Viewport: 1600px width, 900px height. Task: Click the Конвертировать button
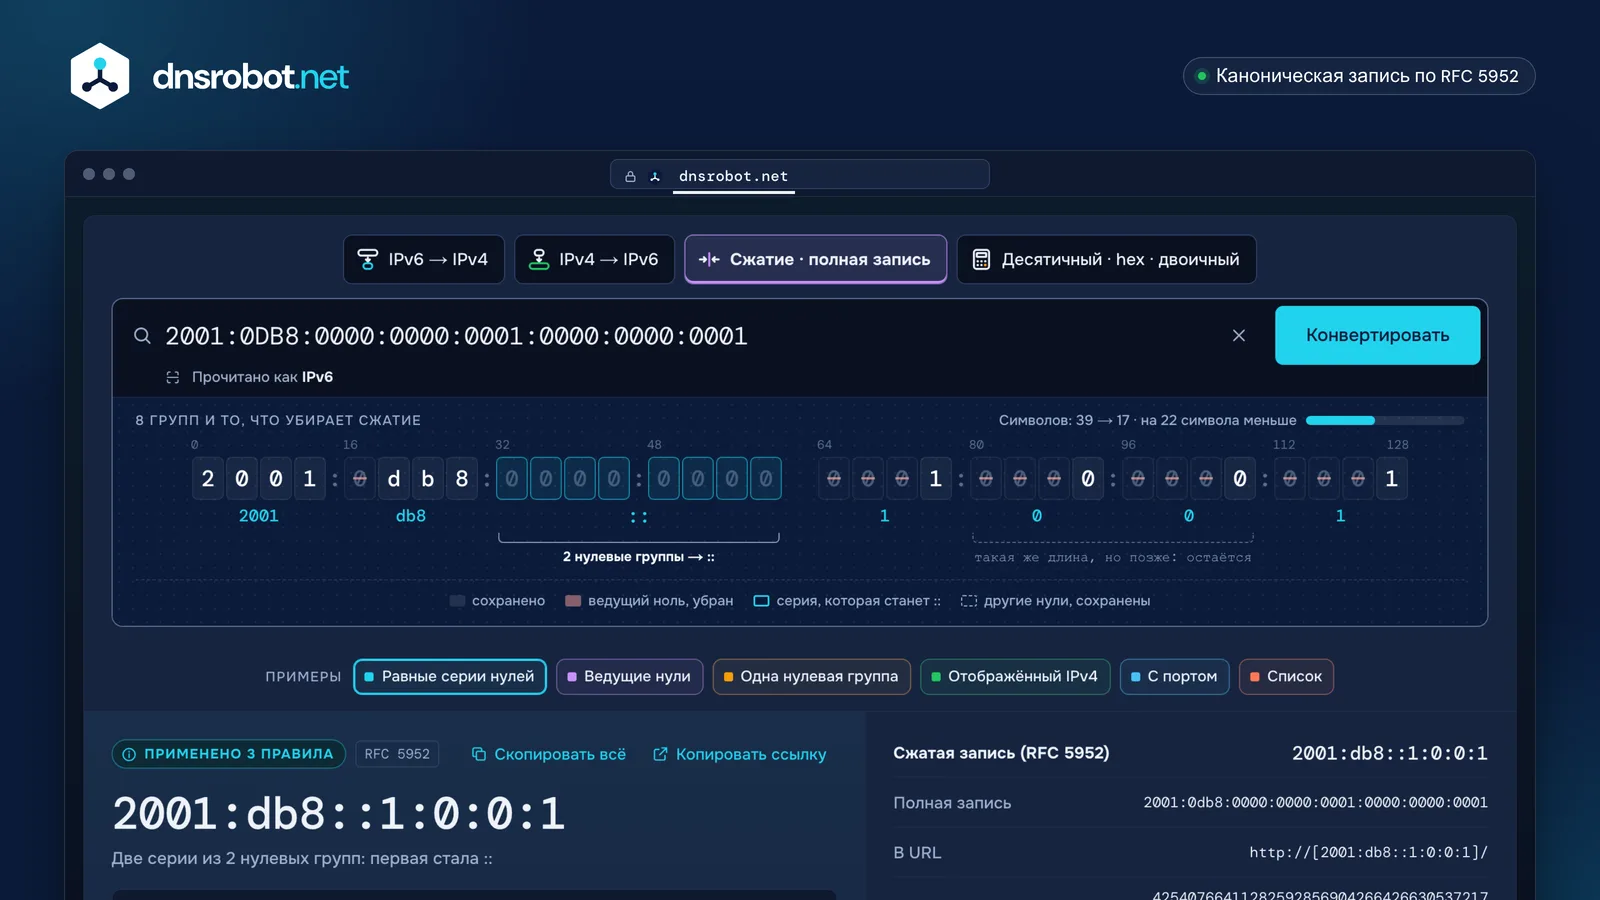point(1378,335)
